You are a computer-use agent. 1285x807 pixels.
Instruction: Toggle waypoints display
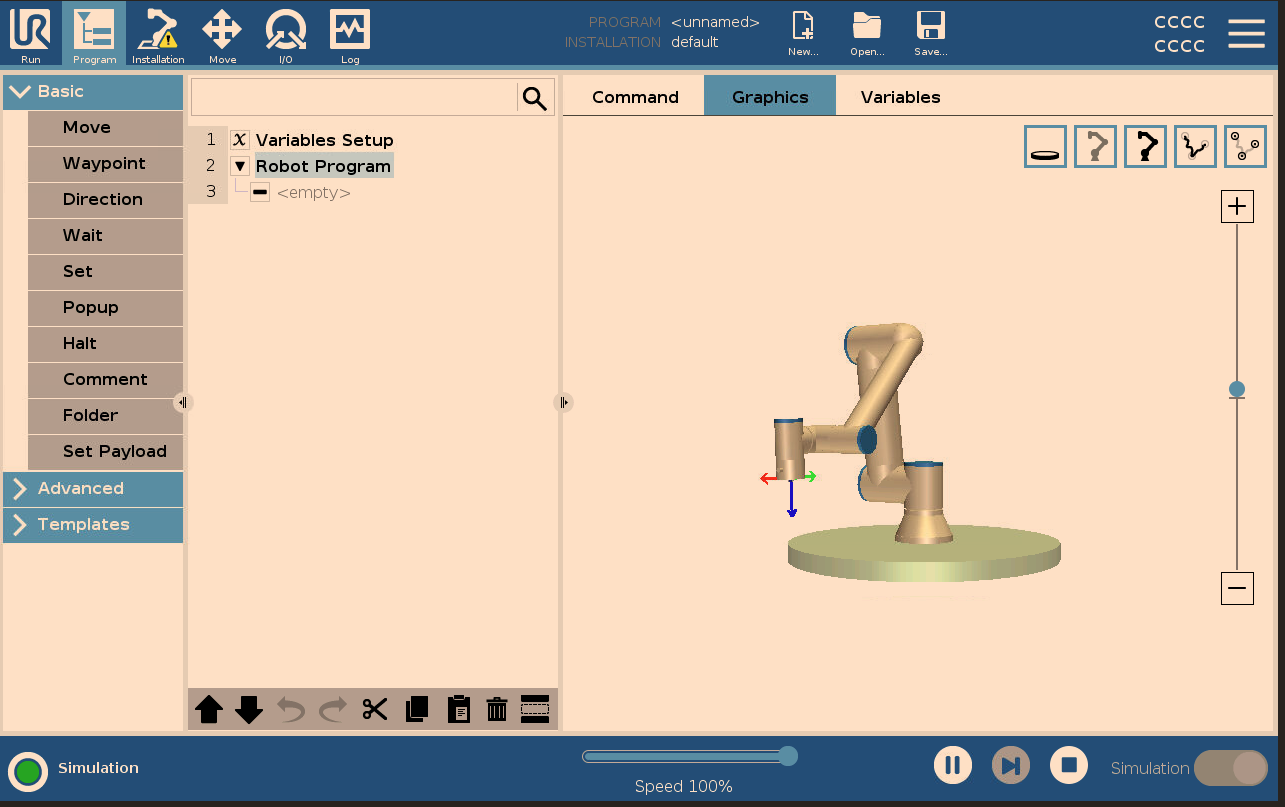(x=1246, y=146)
